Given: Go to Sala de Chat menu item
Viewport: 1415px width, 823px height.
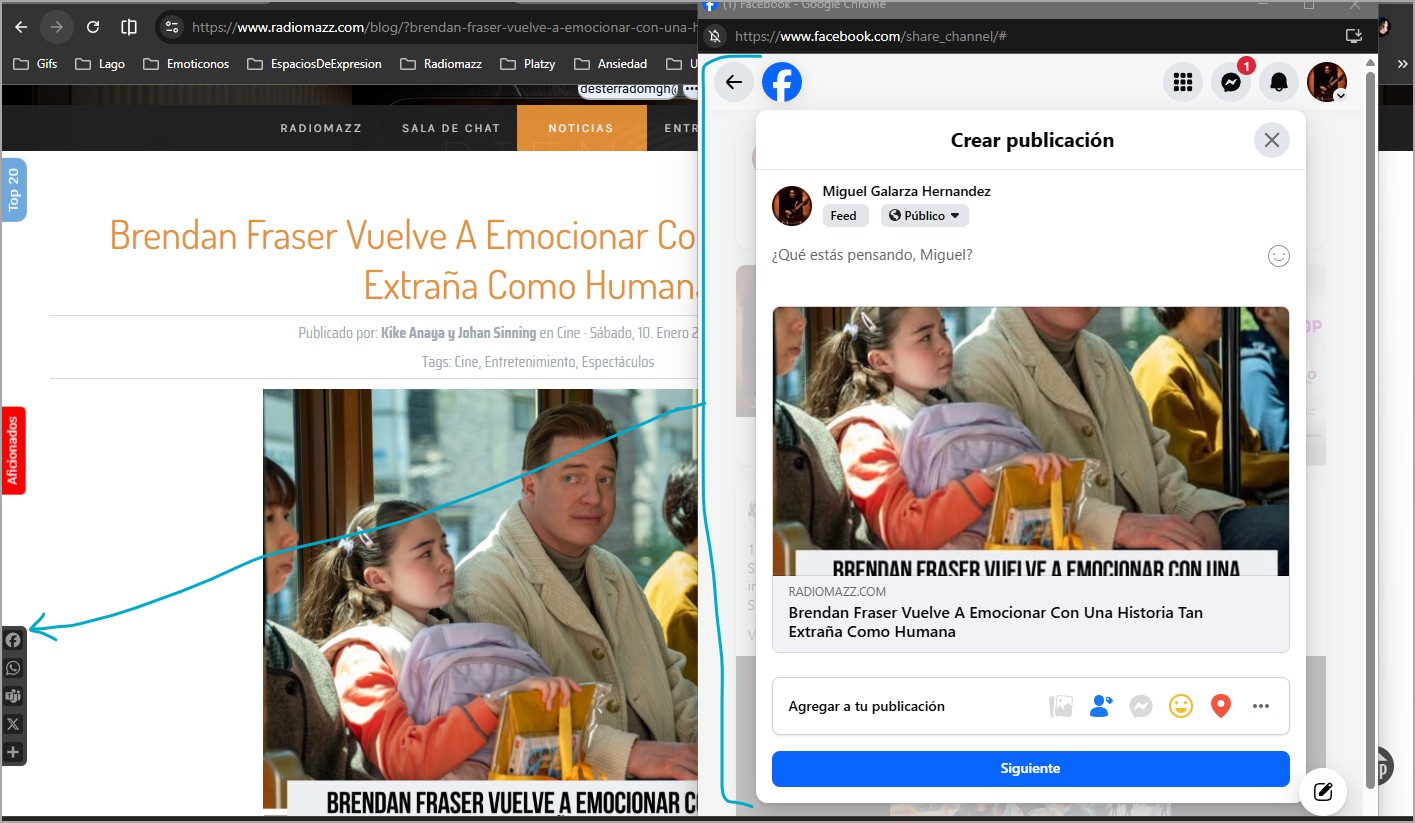Looking at the screenshot, I should (451, 128).
